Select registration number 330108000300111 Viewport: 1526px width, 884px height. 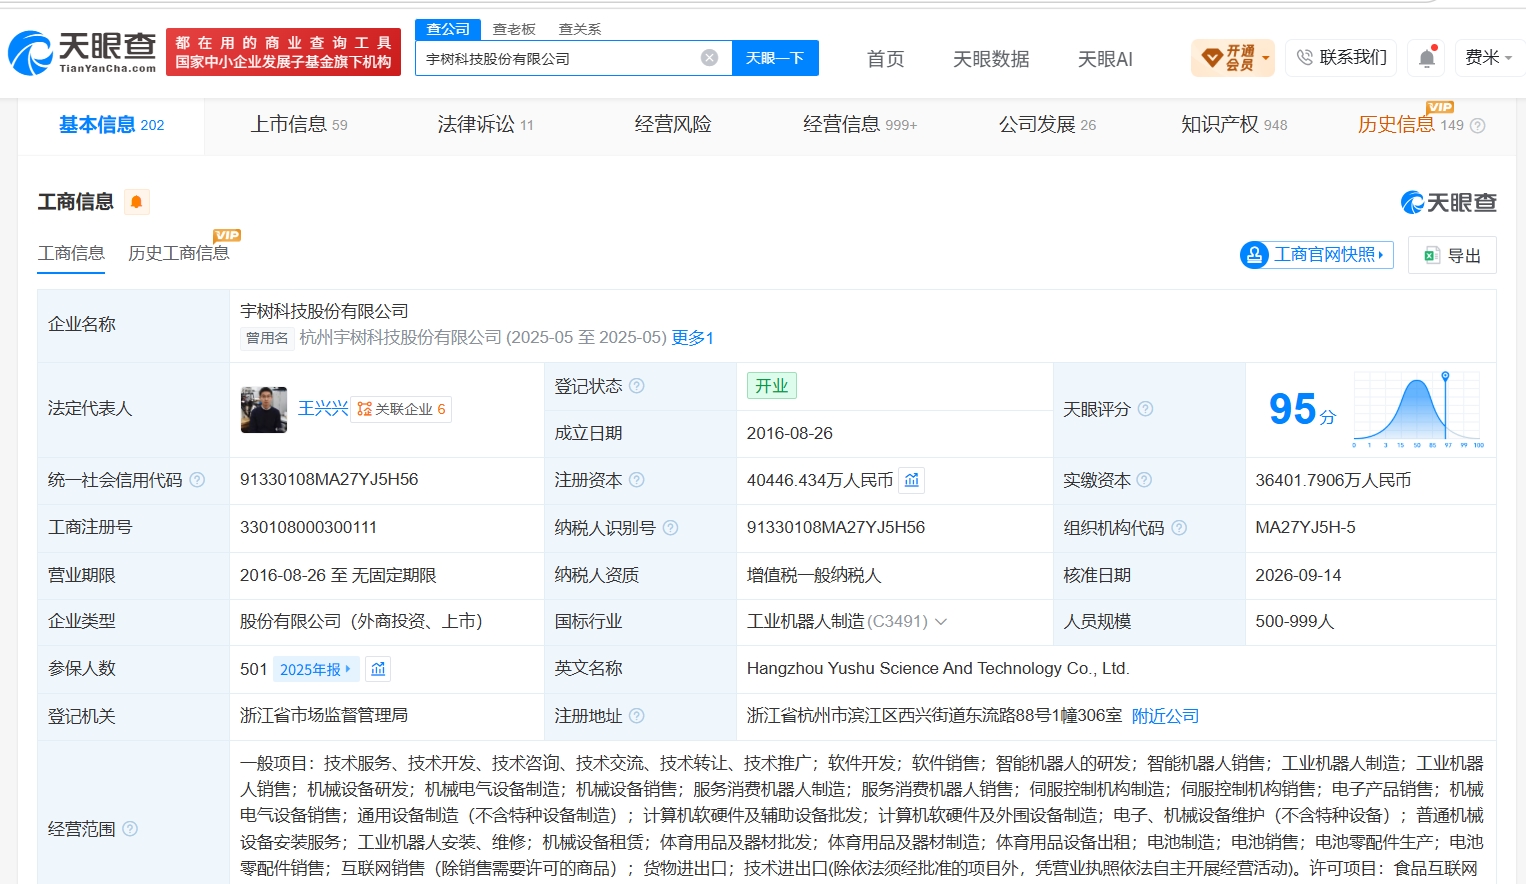(308, 527)
